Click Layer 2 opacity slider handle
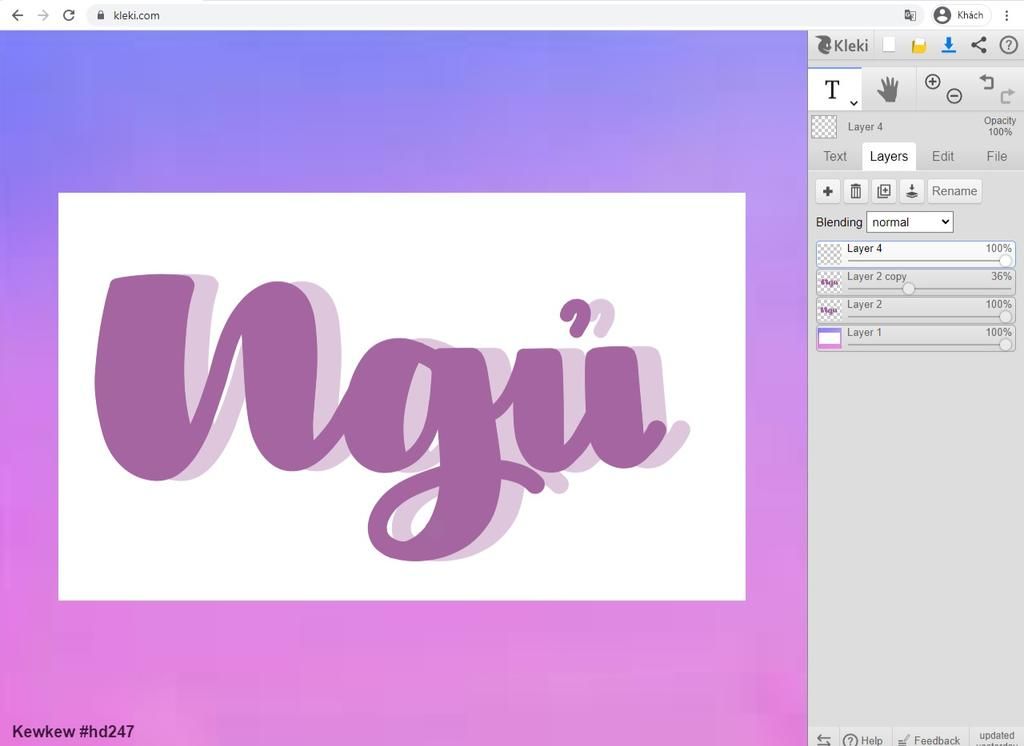 (x=1006, y=317)
